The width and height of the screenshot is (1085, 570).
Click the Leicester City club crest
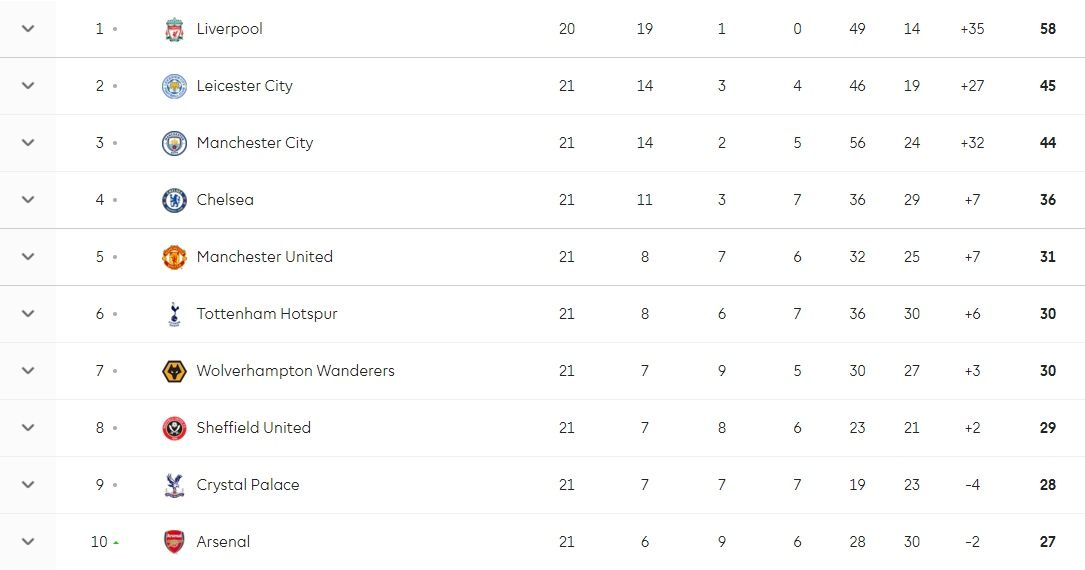(174, 87)
